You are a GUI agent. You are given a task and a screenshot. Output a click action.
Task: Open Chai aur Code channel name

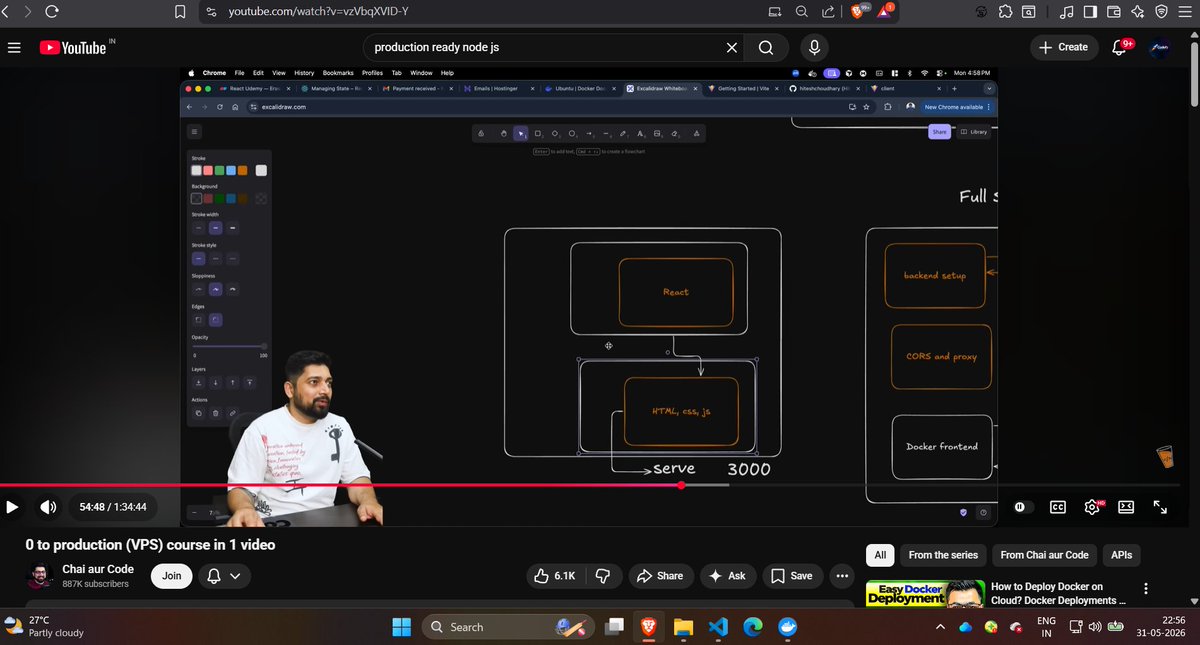click(99, 569)
